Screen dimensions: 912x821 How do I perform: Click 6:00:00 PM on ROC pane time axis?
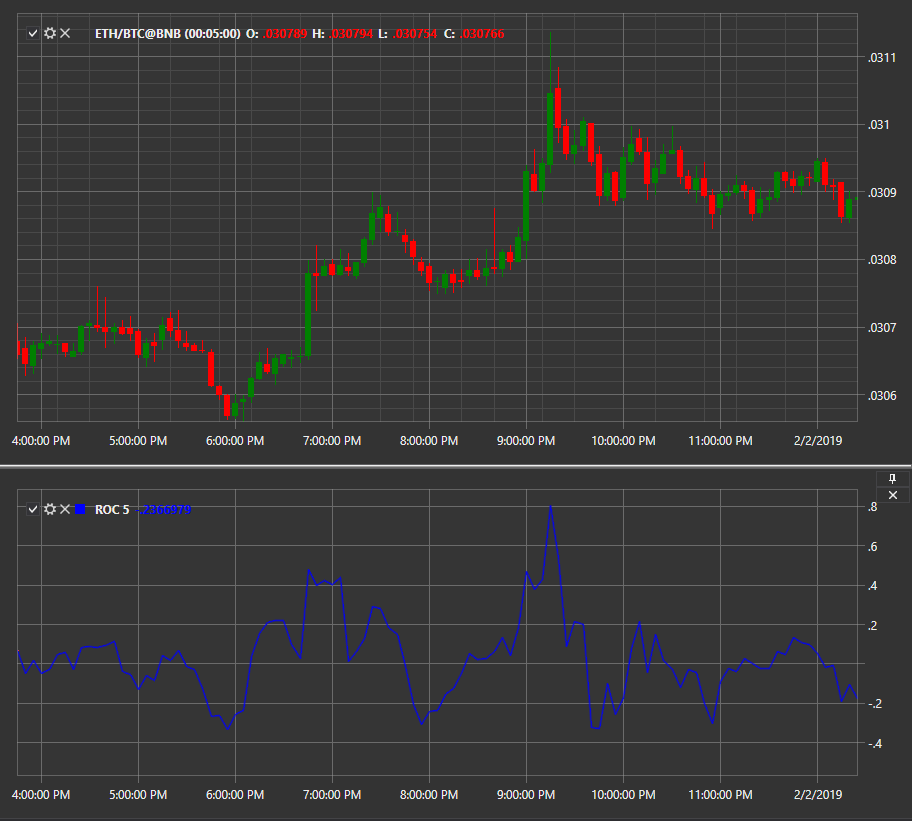coord(235,795)
